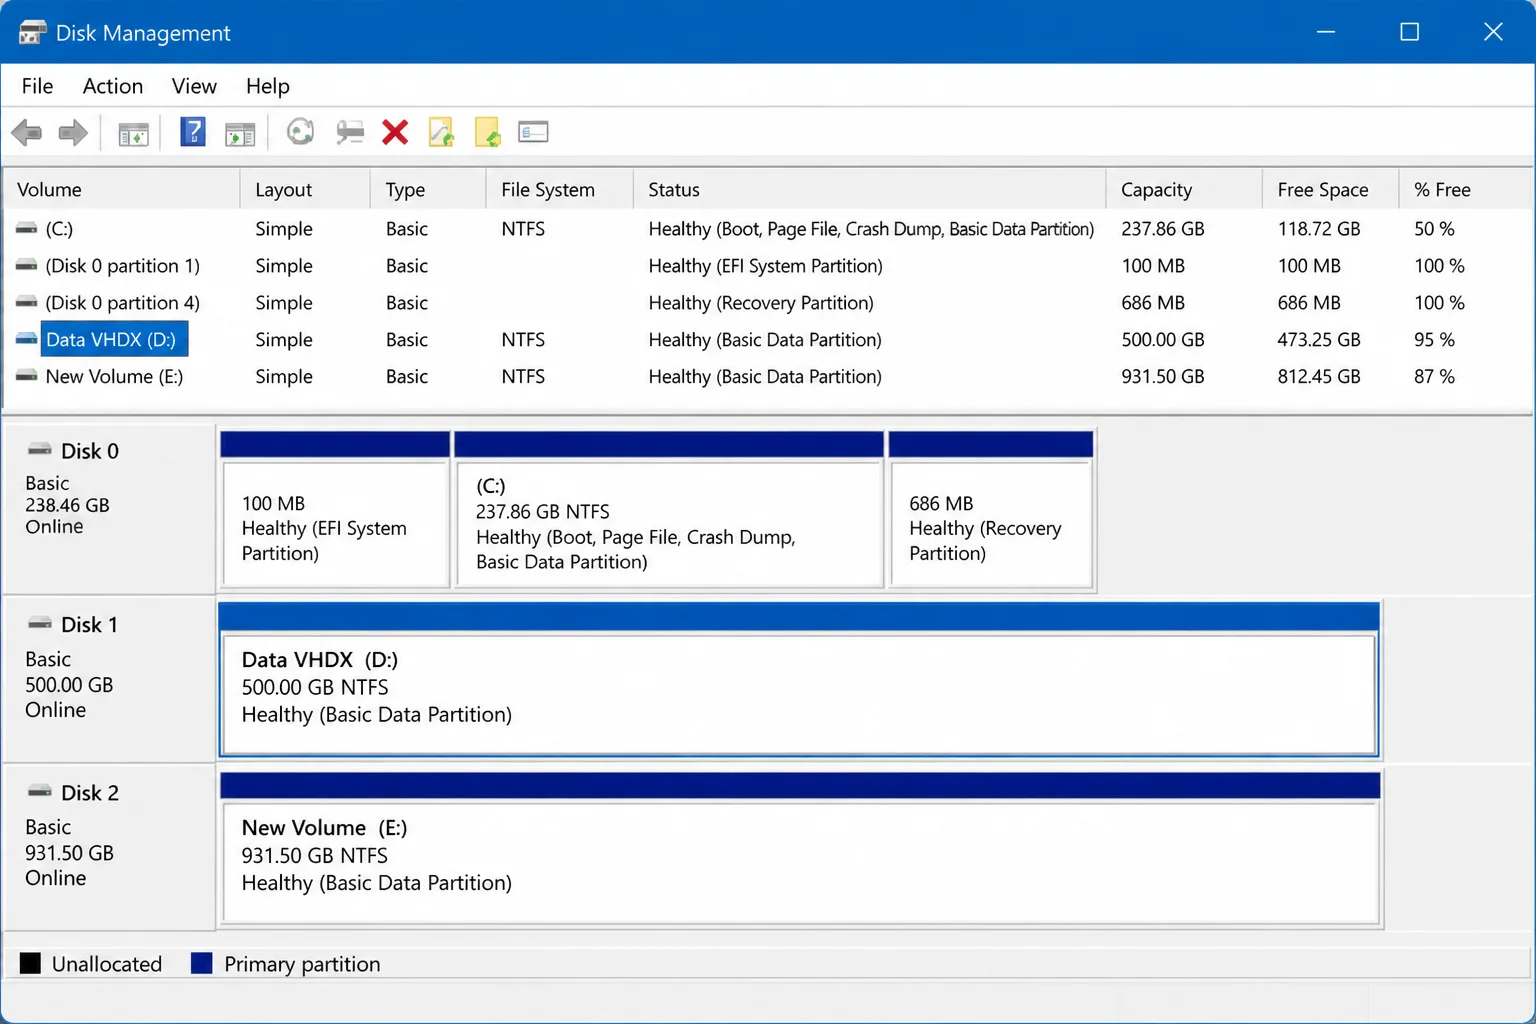Open the View menu
Screen dimensions: 1536x1024
(194, 86)
